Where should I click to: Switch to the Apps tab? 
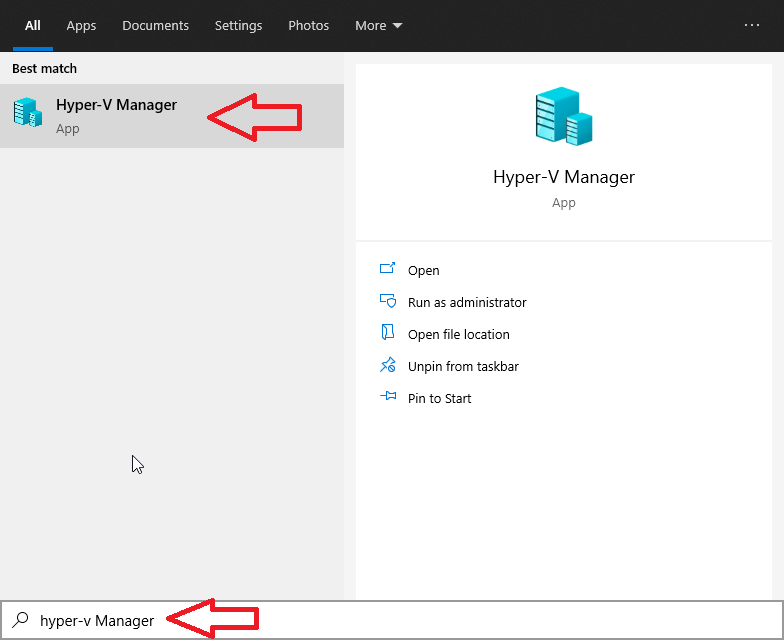point(81,25)
